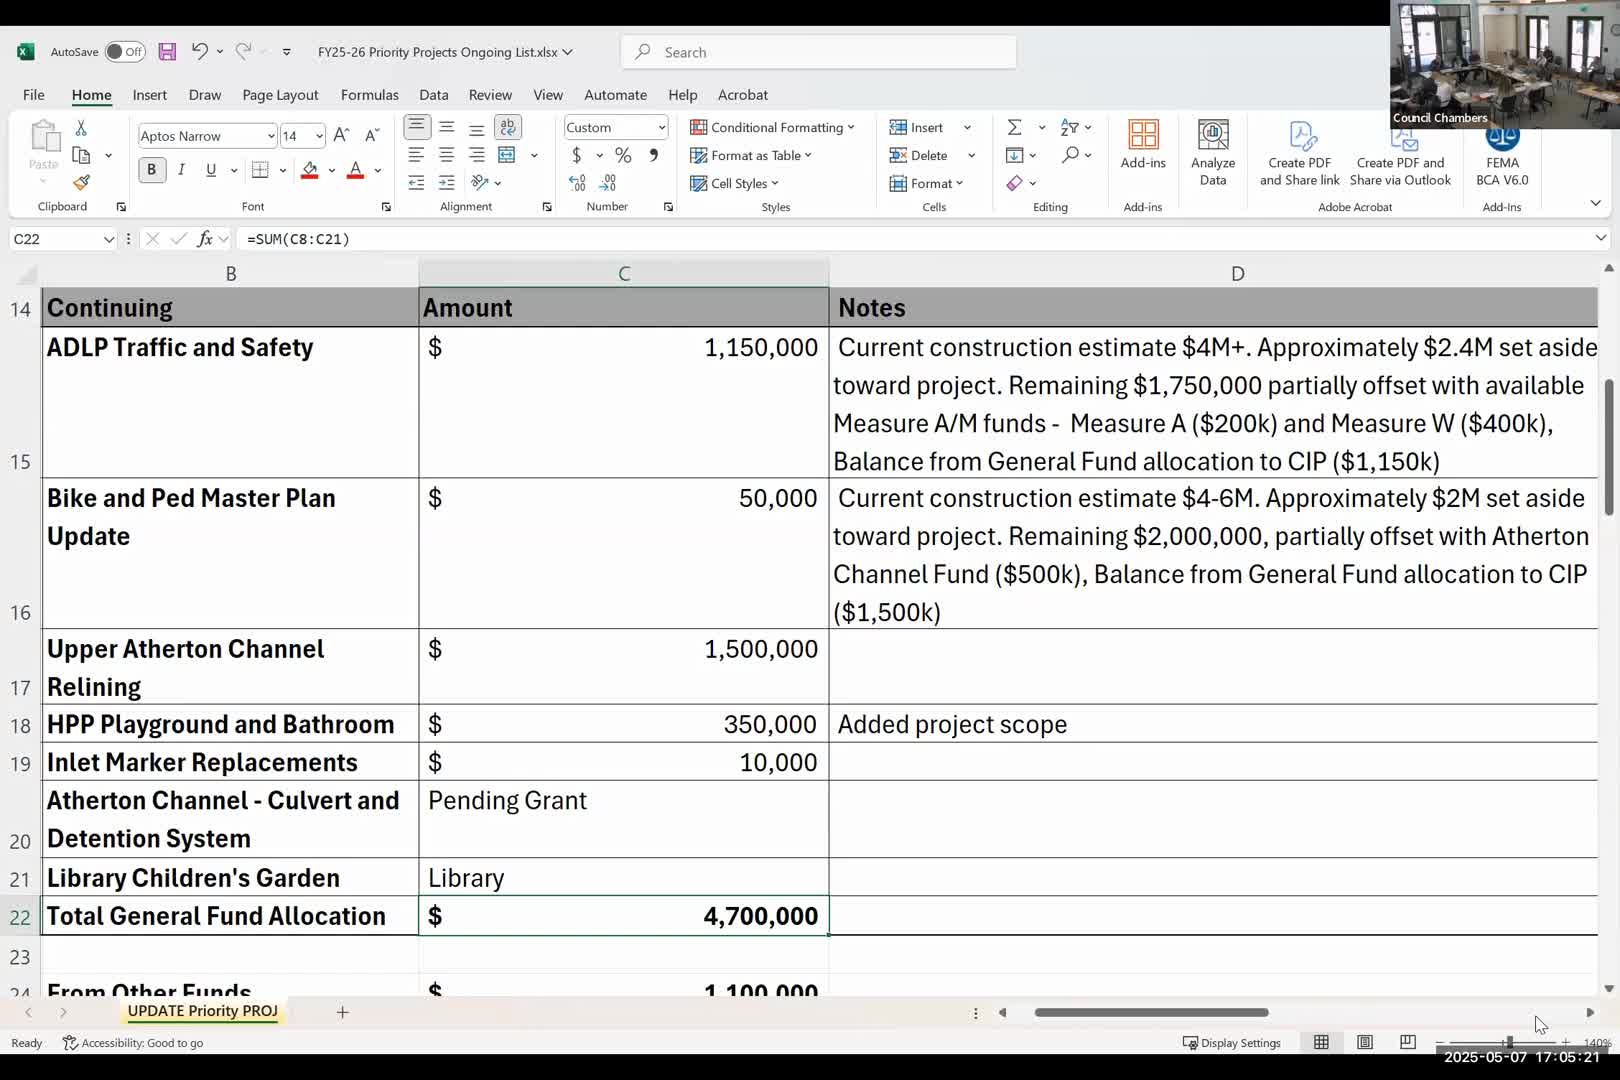Toggle Wrap Text in Alignment group
The height and width of the screenshot is (1080, 1620).
point(508,127)
